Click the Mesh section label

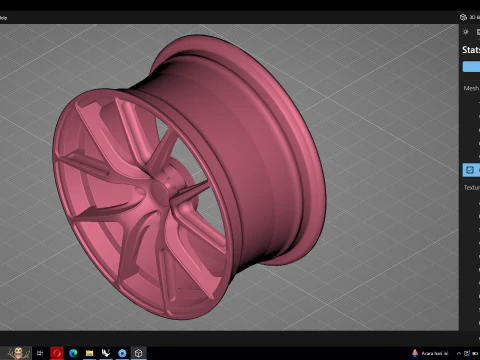(x=471, y=88)
